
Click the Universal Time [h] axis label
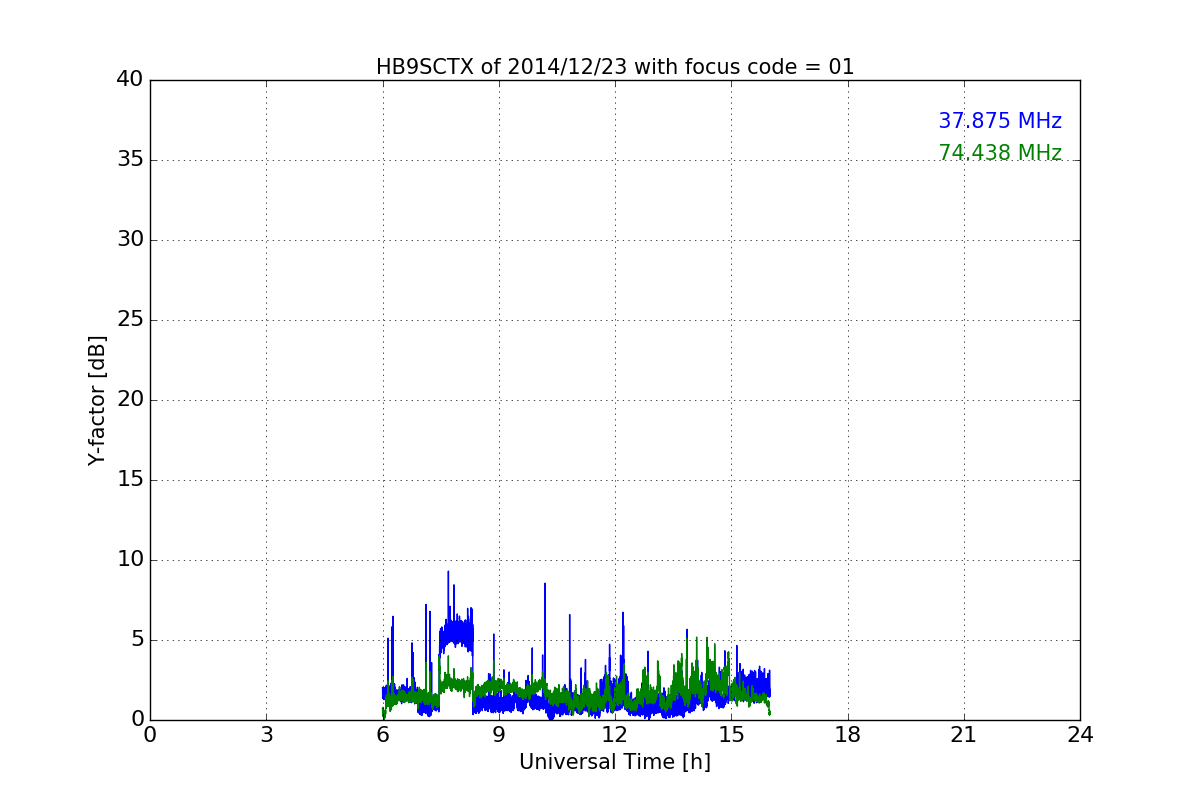click(615, 762)
